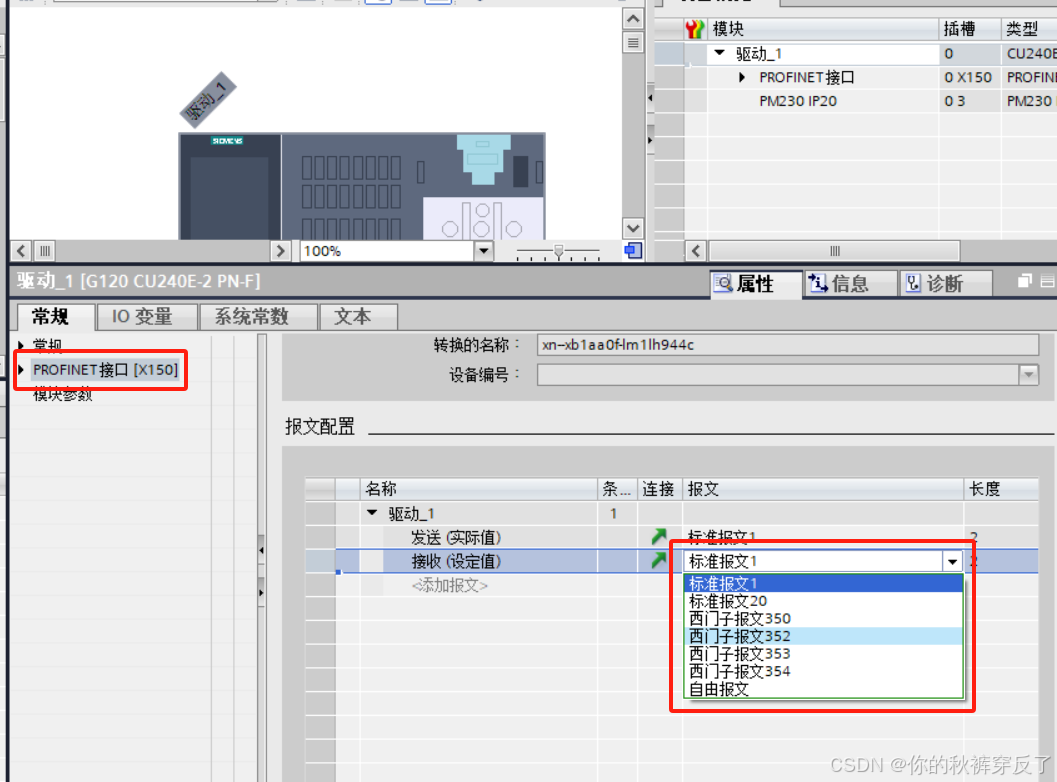Choose 标准报文20 from the list
This screenshot has height=782, width=1057.
point(823,601)
